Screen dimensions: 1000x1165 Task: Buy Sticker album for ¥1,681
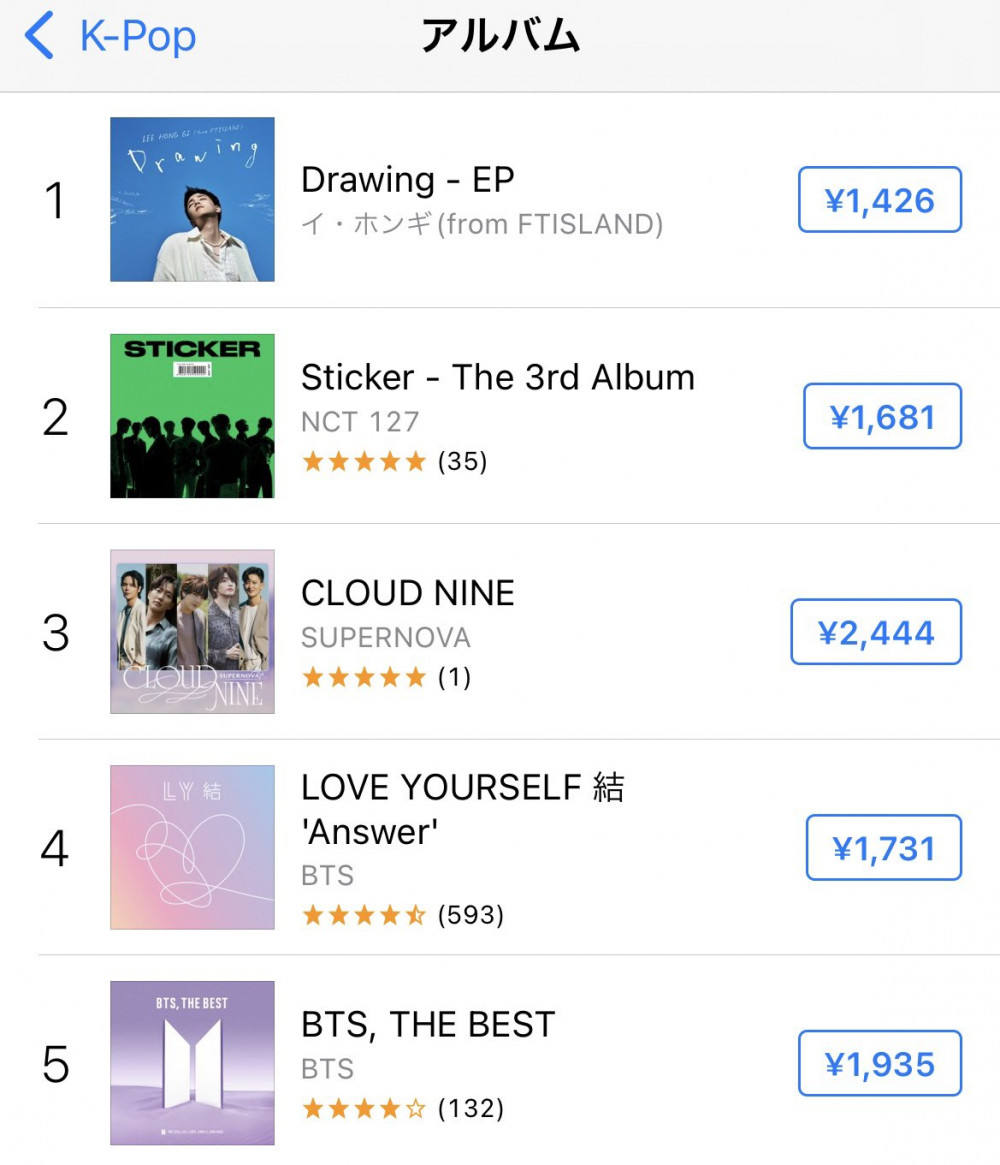coord(883,416)
